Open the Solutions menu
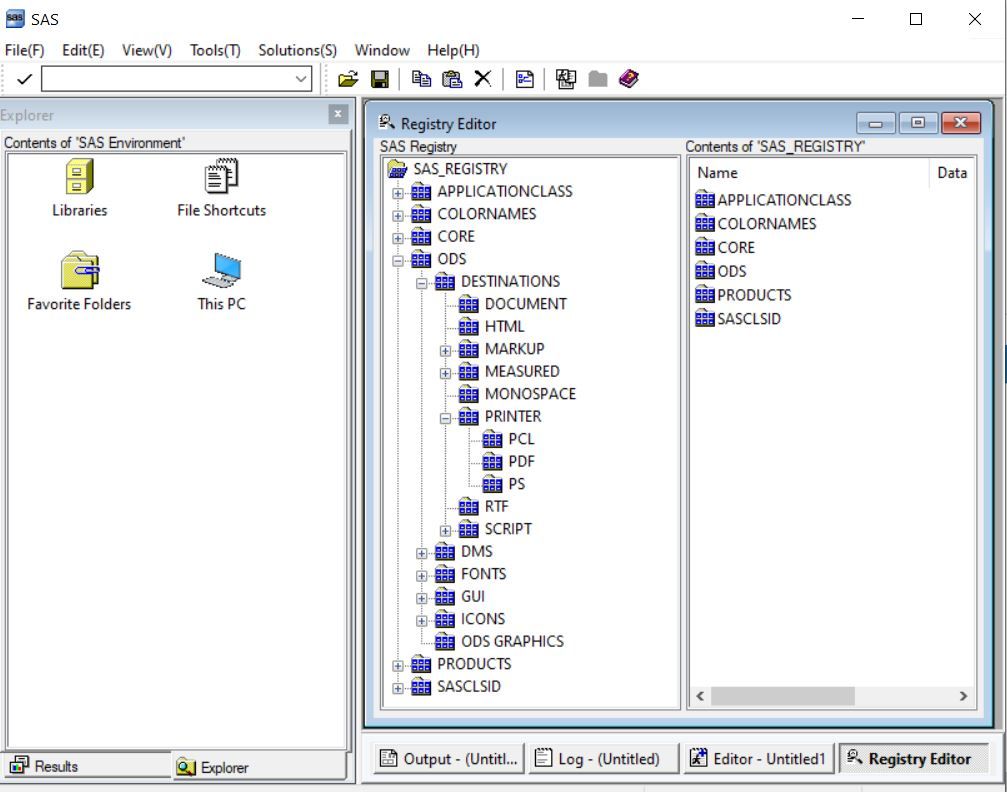This screenshot has height=792, width=1007. [x=296, y=49]
